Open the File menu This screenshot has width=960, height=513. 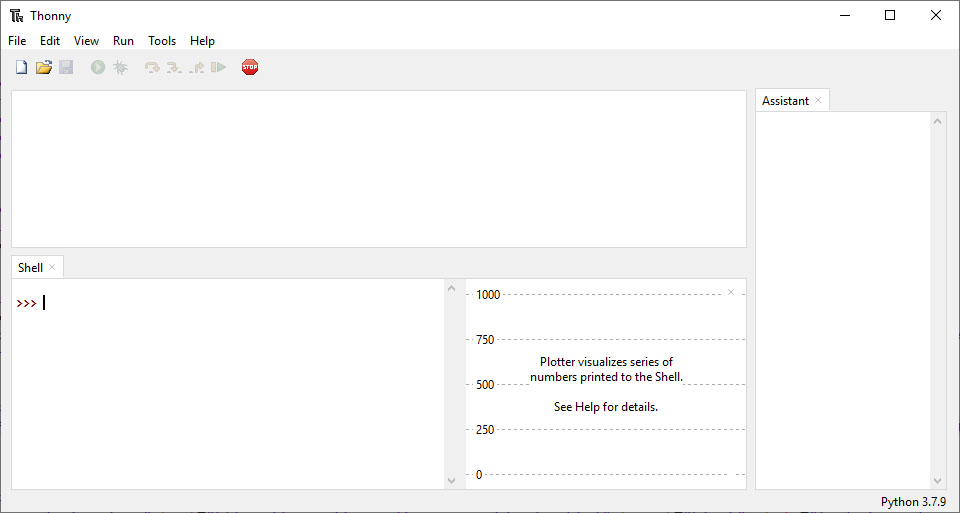point(17,41)
